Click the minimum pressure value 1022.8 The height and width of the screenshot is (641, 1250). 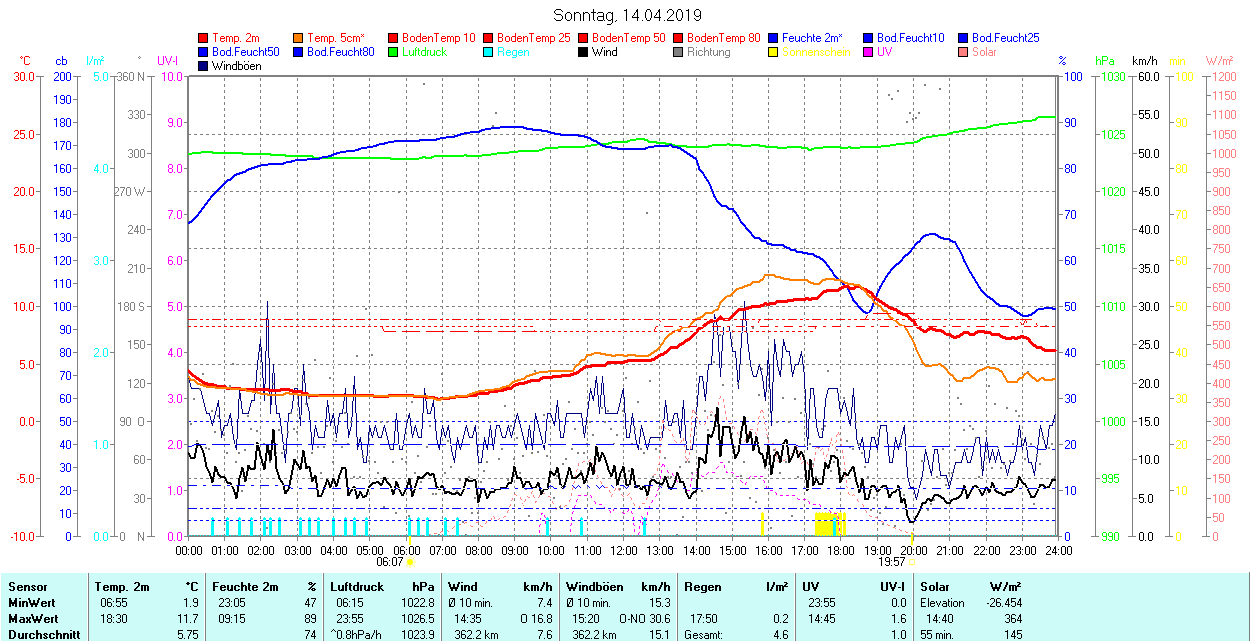click(x=418, y=603)
